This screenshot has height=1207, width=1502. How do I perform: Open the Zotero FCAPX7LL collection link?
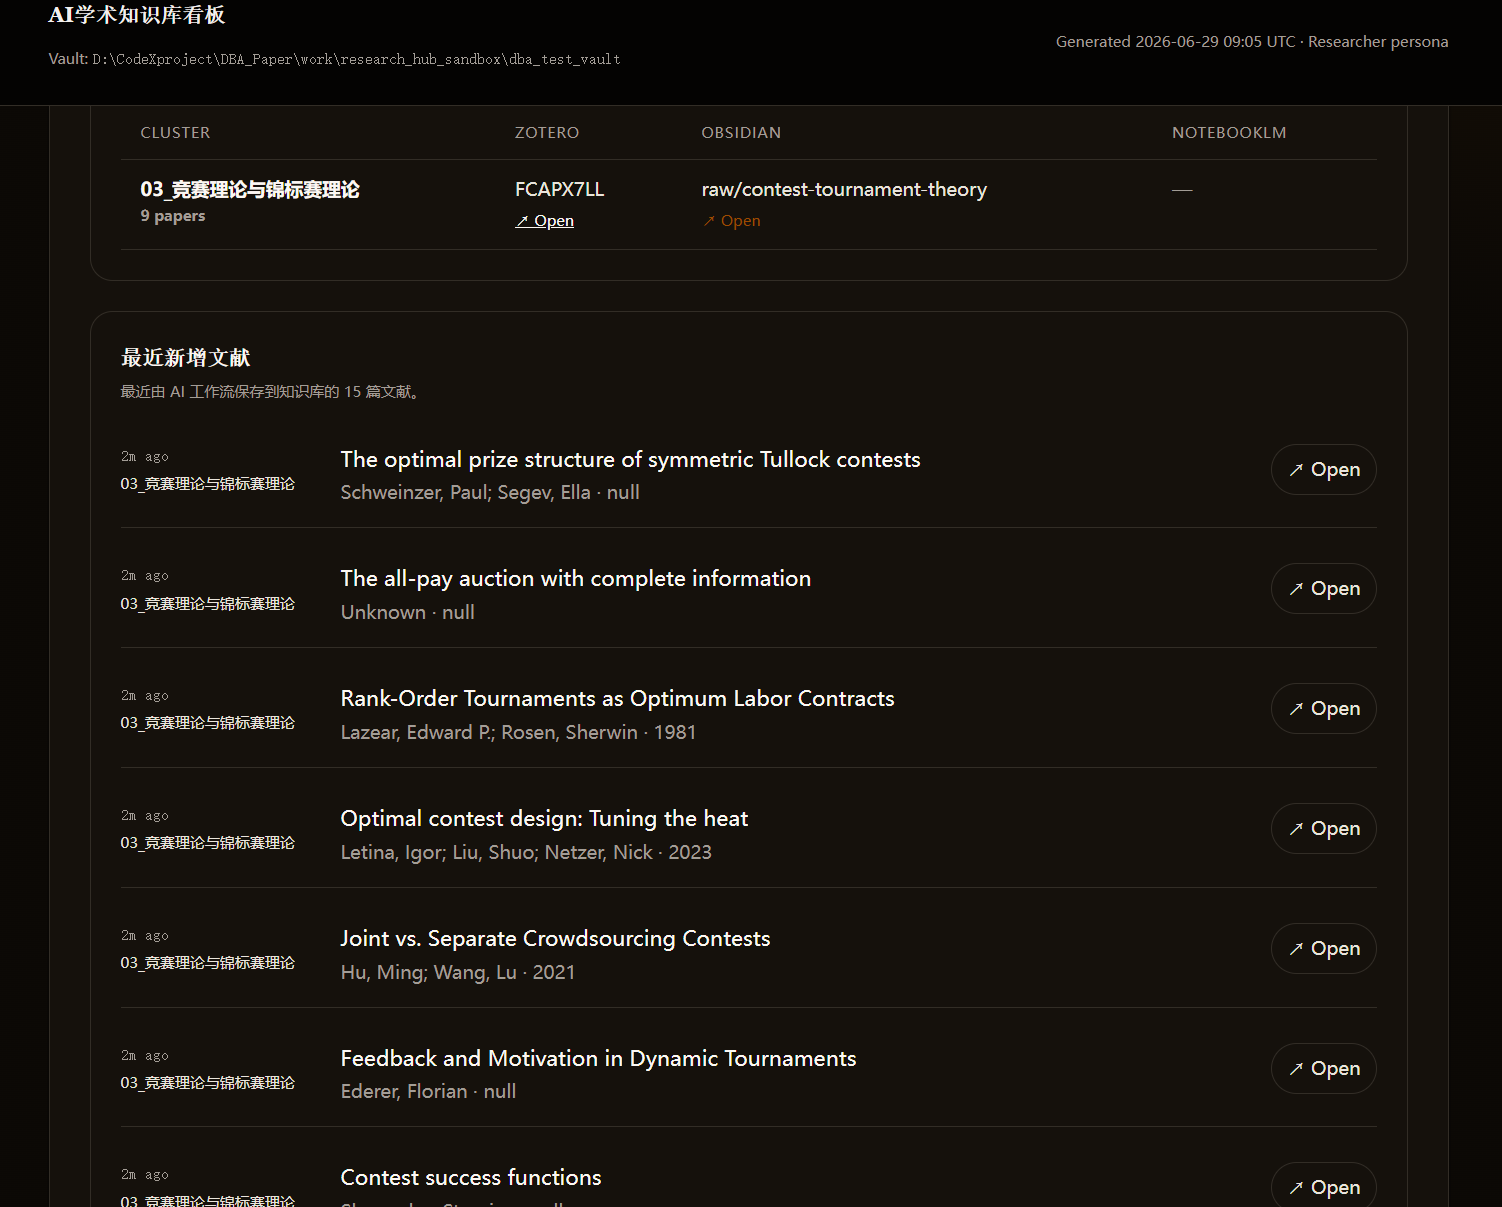pos(544,221)
